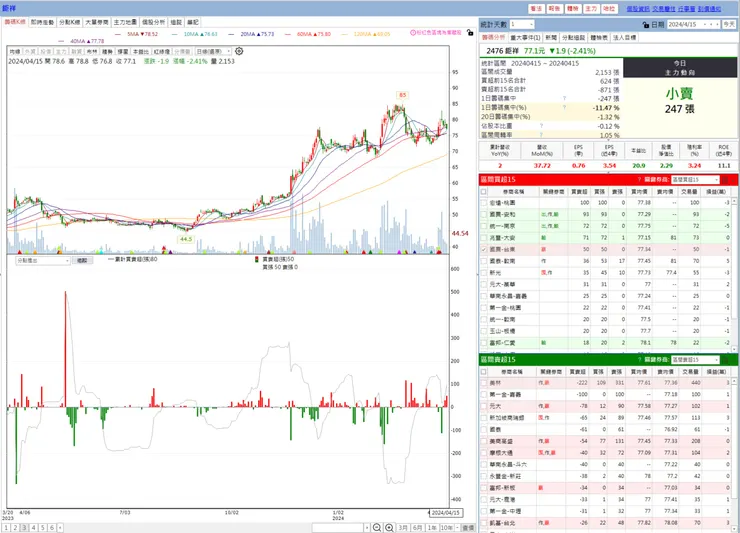740x533 pixels.
Task: Click help icon next to 1日籌碼集中(%) row
Action: tap(564, 108)
